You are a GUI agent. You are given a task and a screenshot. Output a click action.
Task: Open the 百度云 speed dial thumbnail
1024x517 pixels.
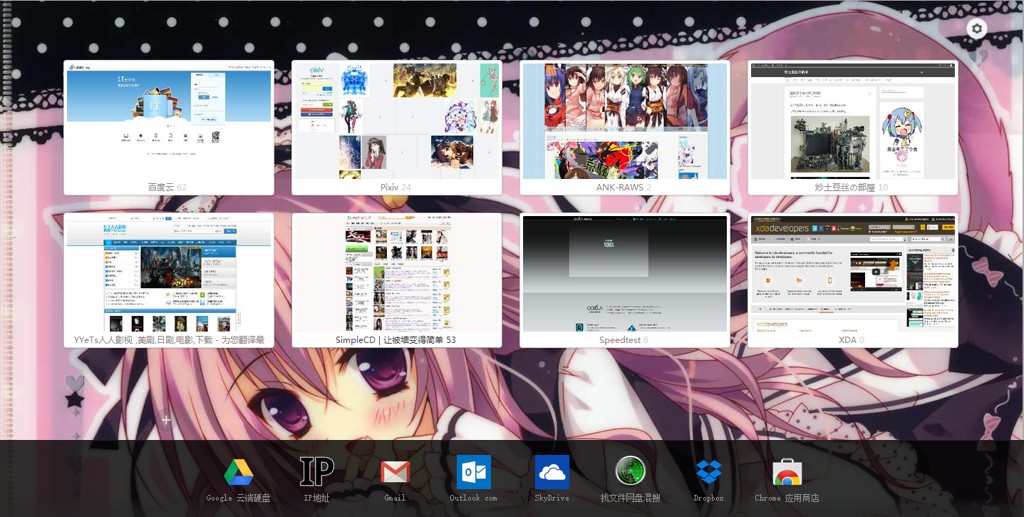click(168, 120)
